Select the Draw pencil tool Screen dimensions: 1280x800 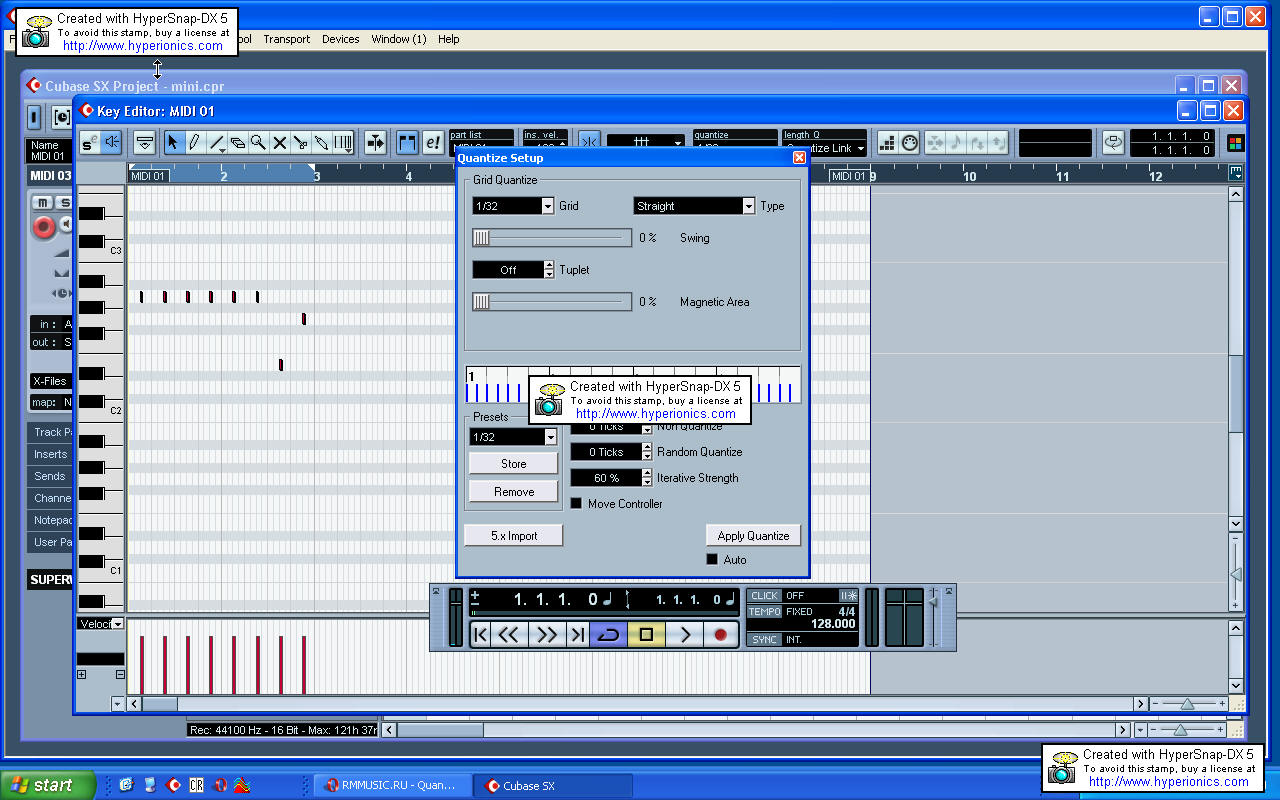tap(194, 143)
